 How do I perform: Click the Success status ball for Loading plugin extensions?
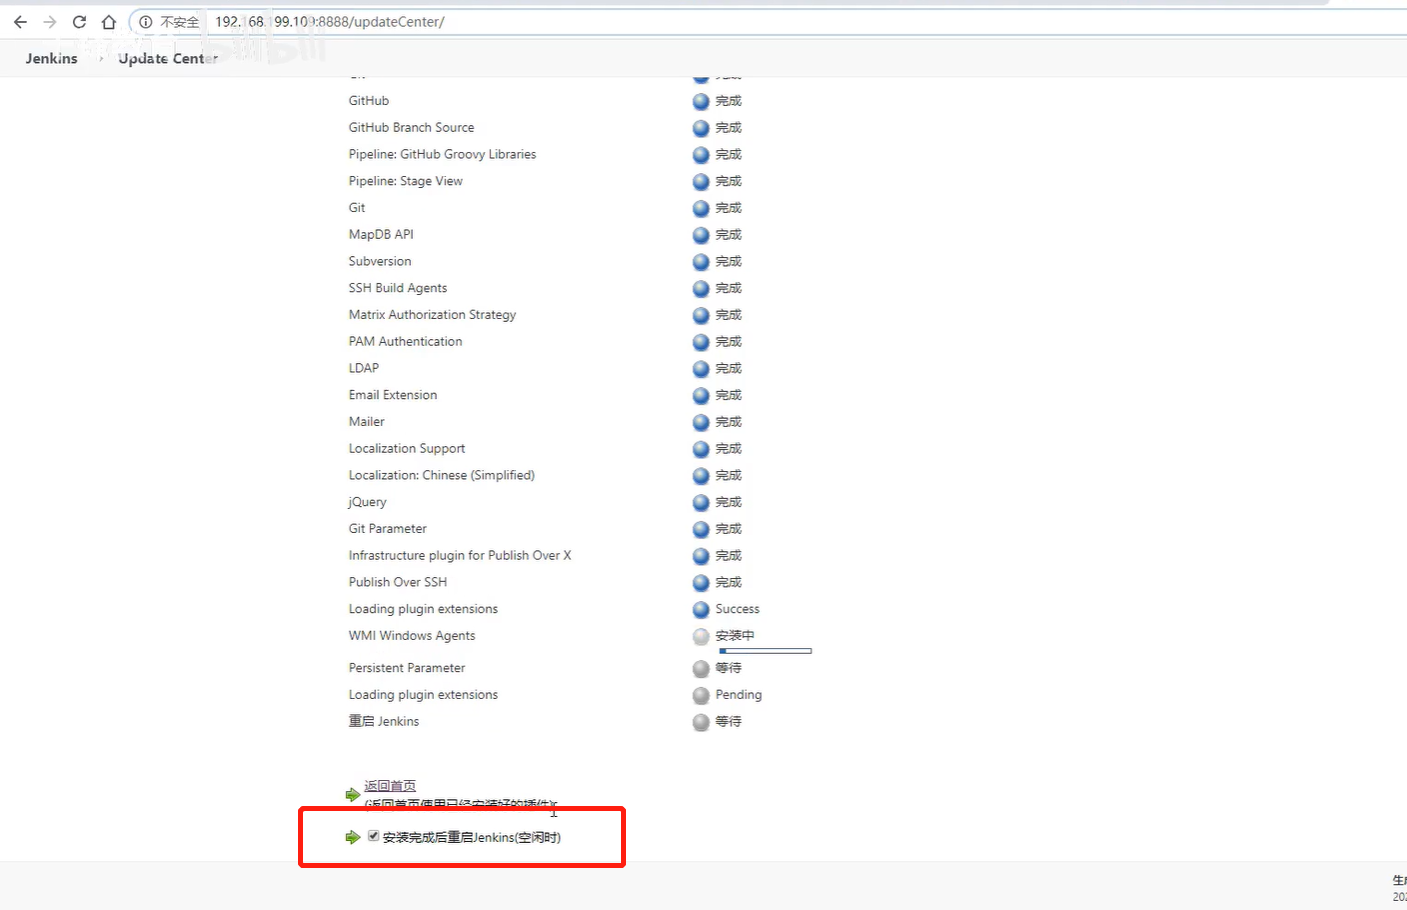point(701,609)
